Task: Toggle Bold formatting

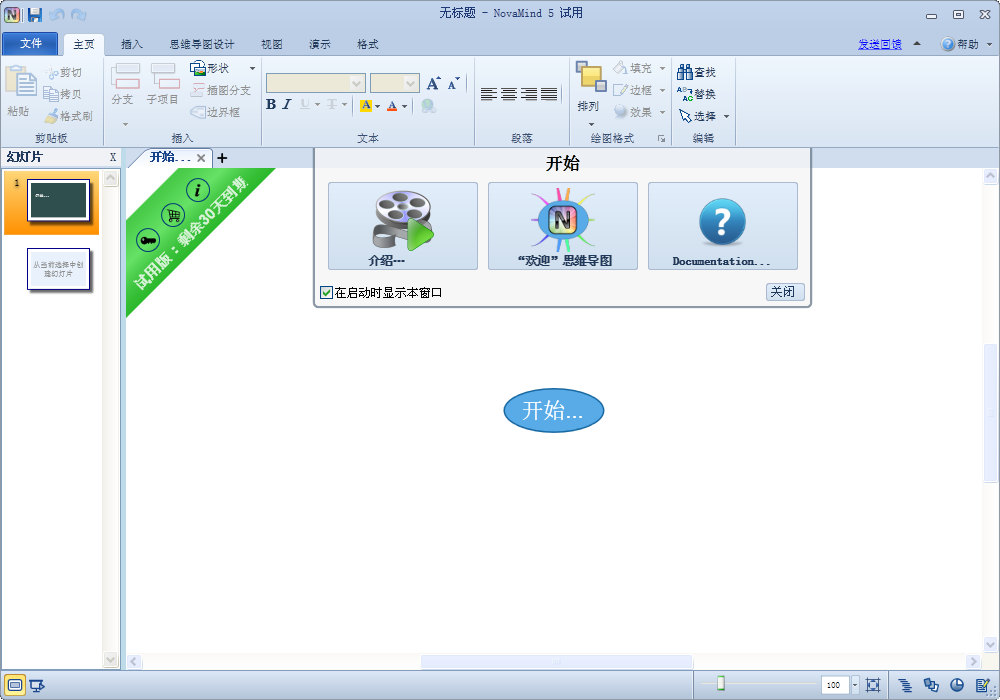Action: [x=271, y=105]
